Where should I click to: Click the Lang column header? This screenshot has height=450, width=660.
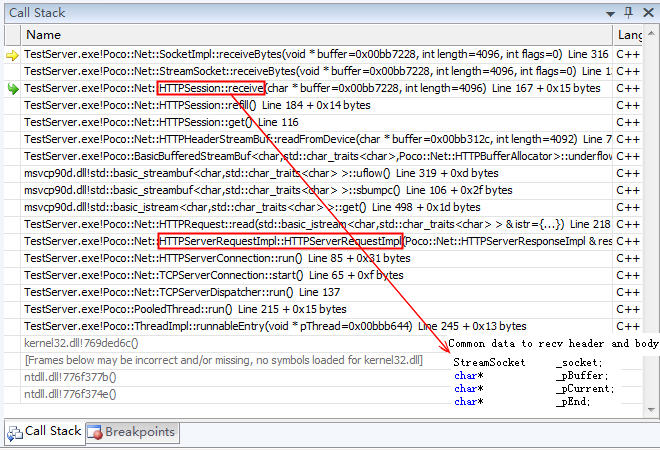point(632,35)
